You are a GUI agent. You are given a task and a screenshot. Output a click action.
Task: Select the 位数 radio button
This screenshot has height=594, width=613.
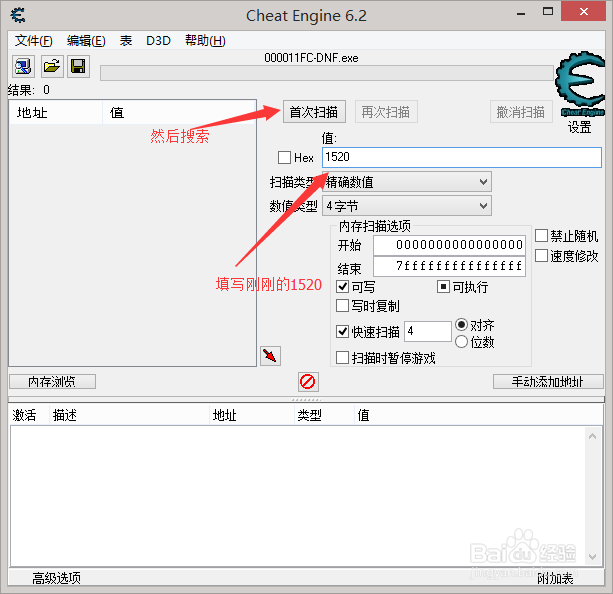[x=462, y=342]
